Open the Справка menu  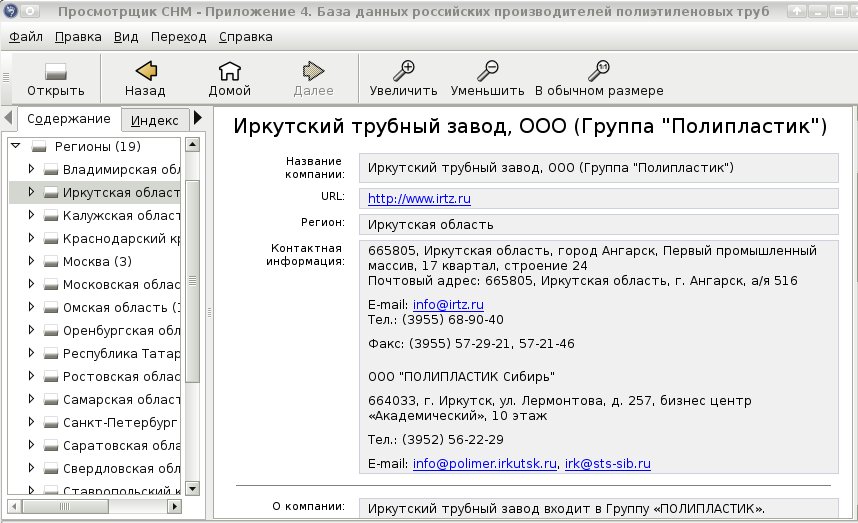[246, 37]
